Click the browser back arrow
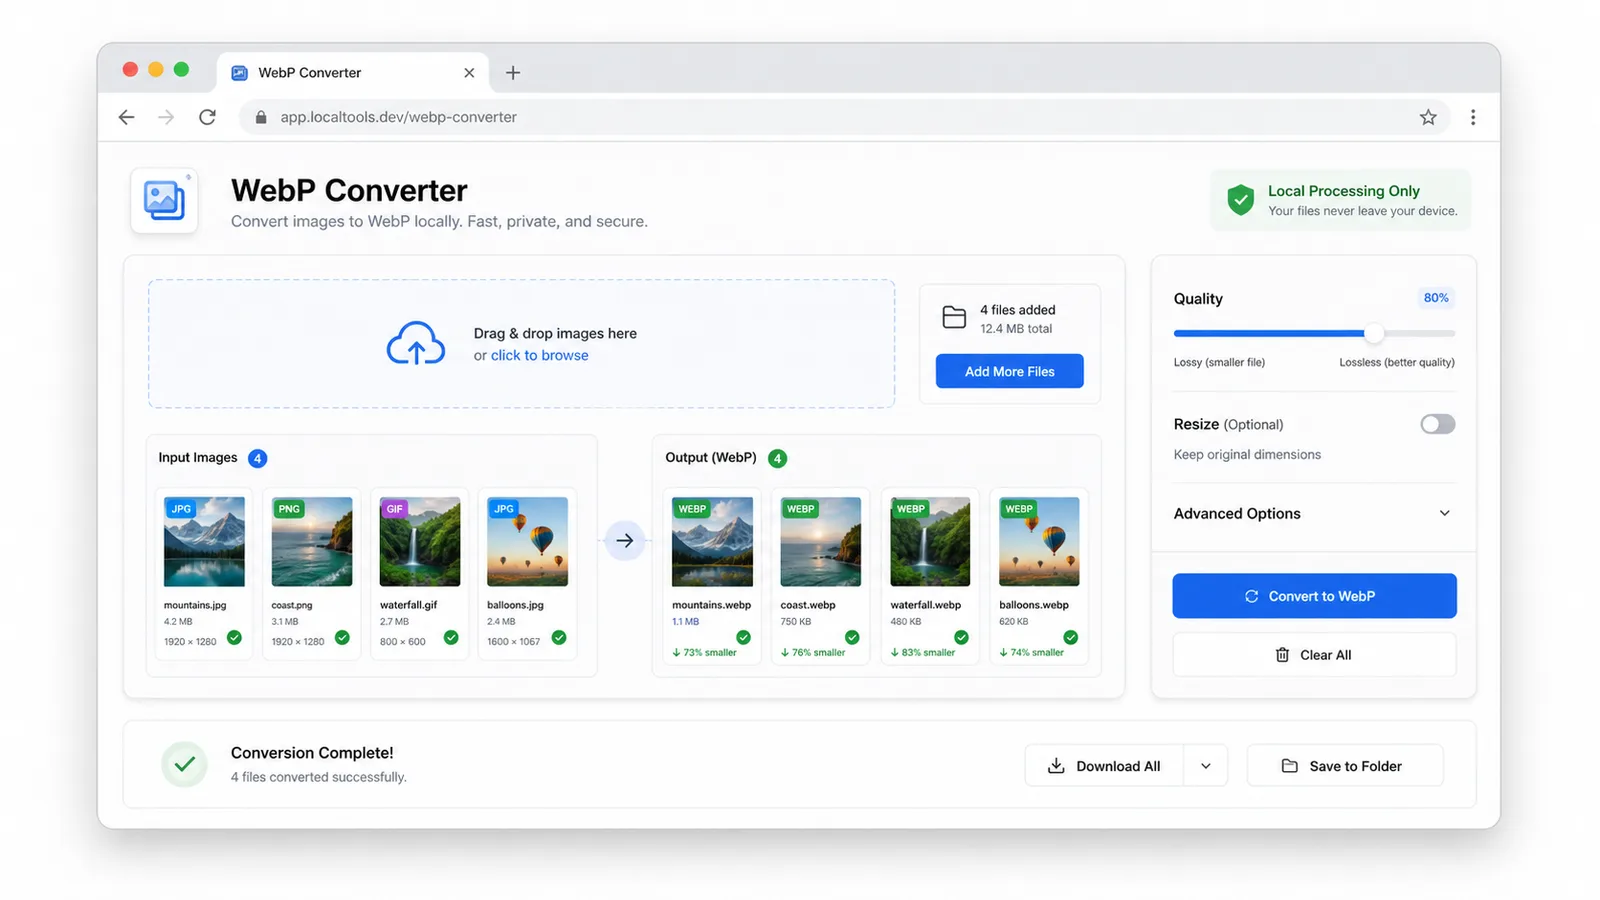 tap(126, 117)
